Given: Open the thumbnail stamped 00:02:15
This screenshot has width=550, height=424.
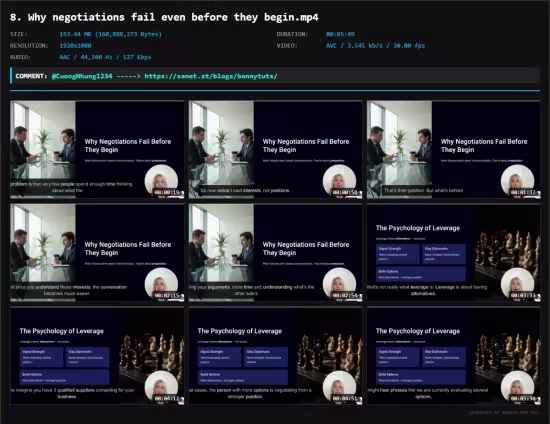Looking at the screenshot, I should click(97, 253).
